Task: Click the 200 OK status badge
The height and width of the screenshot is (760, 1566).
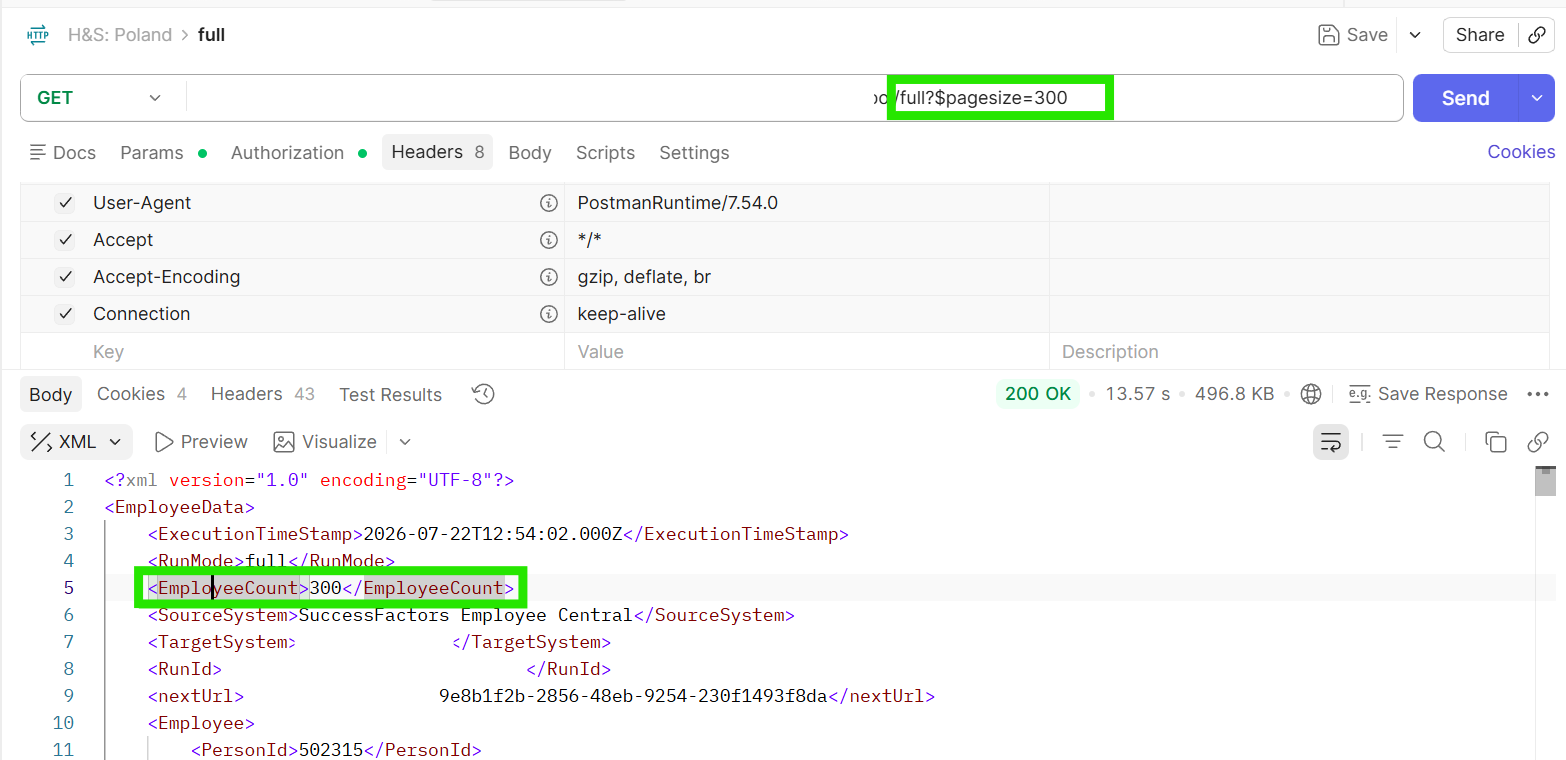Action: point(1038,394)
